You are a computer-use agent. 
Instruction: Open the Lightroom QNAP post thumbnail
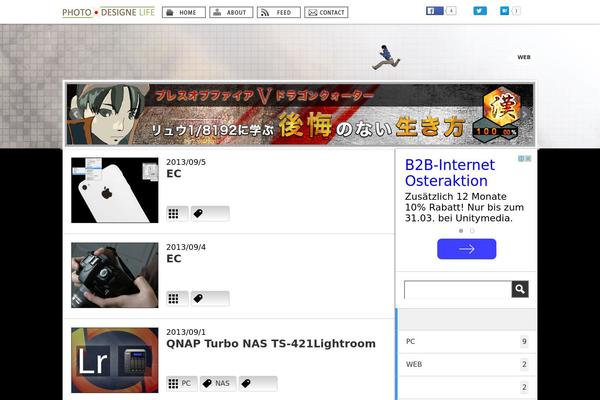point(114,360)
